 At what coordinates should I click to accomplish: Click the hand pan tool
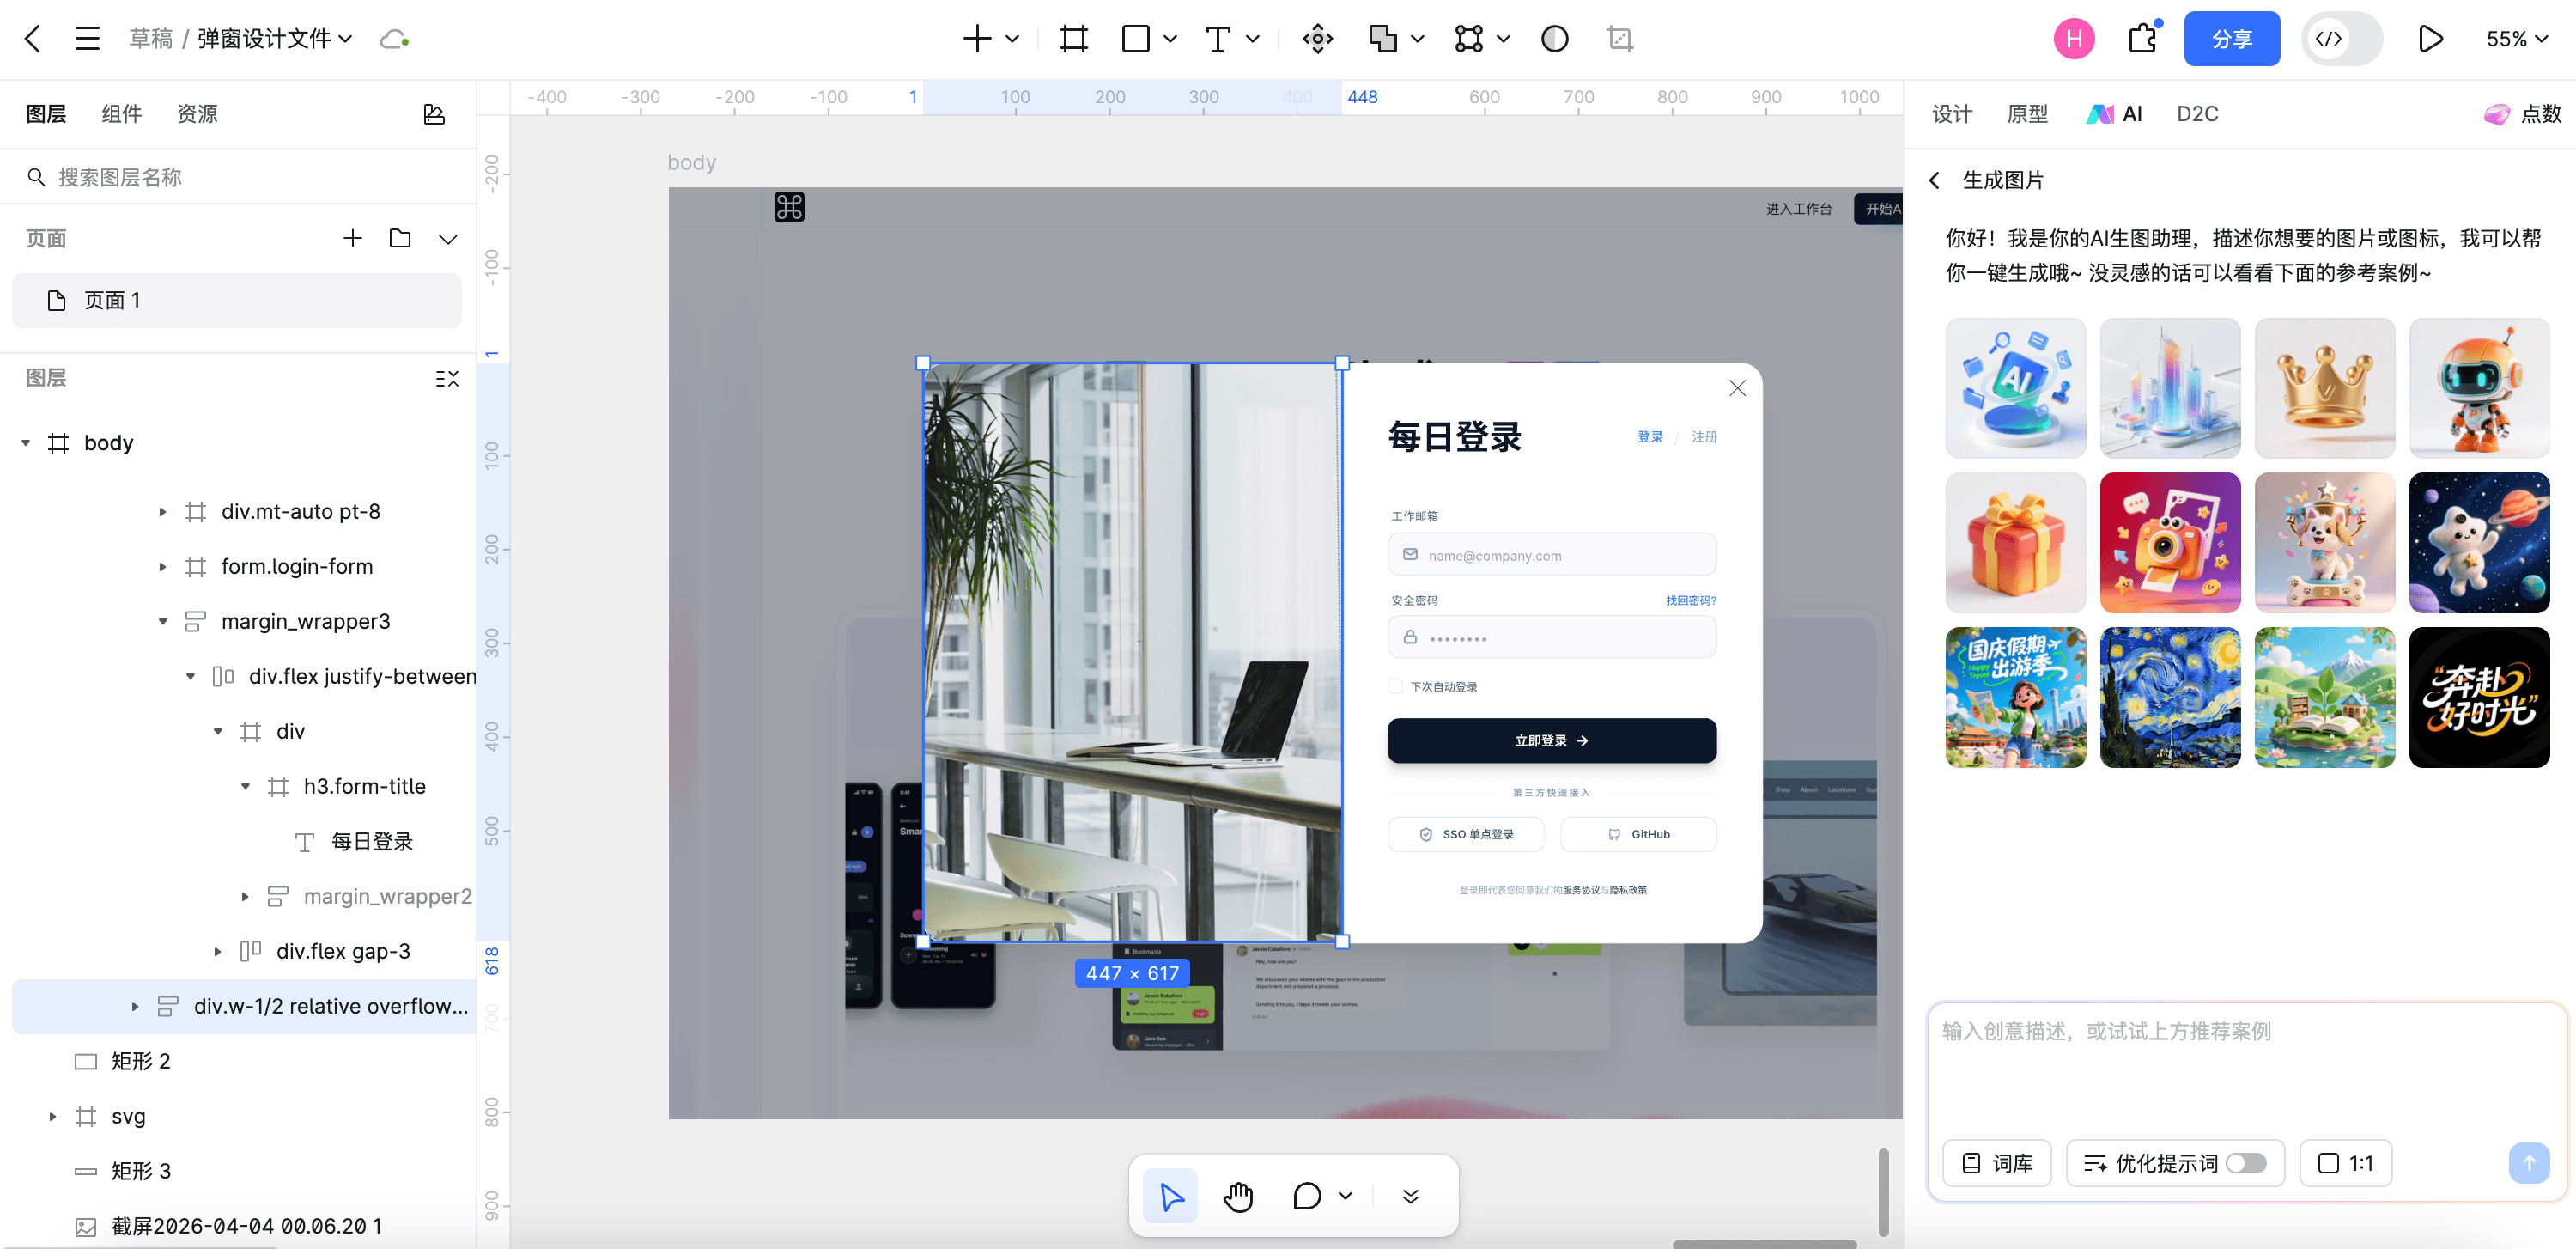(1237, 1196)
